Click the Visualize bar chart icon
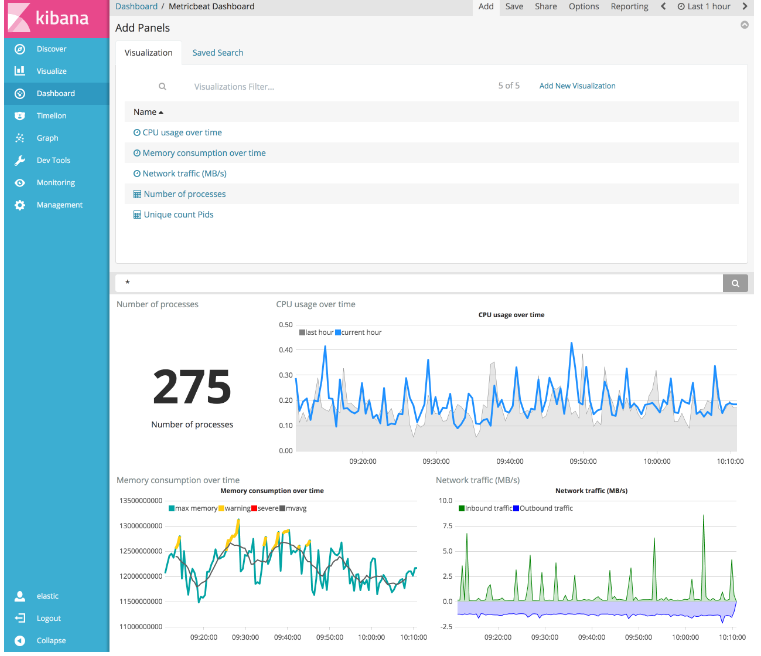This screenshot has width=761, height=656. (x=20, y=71)
